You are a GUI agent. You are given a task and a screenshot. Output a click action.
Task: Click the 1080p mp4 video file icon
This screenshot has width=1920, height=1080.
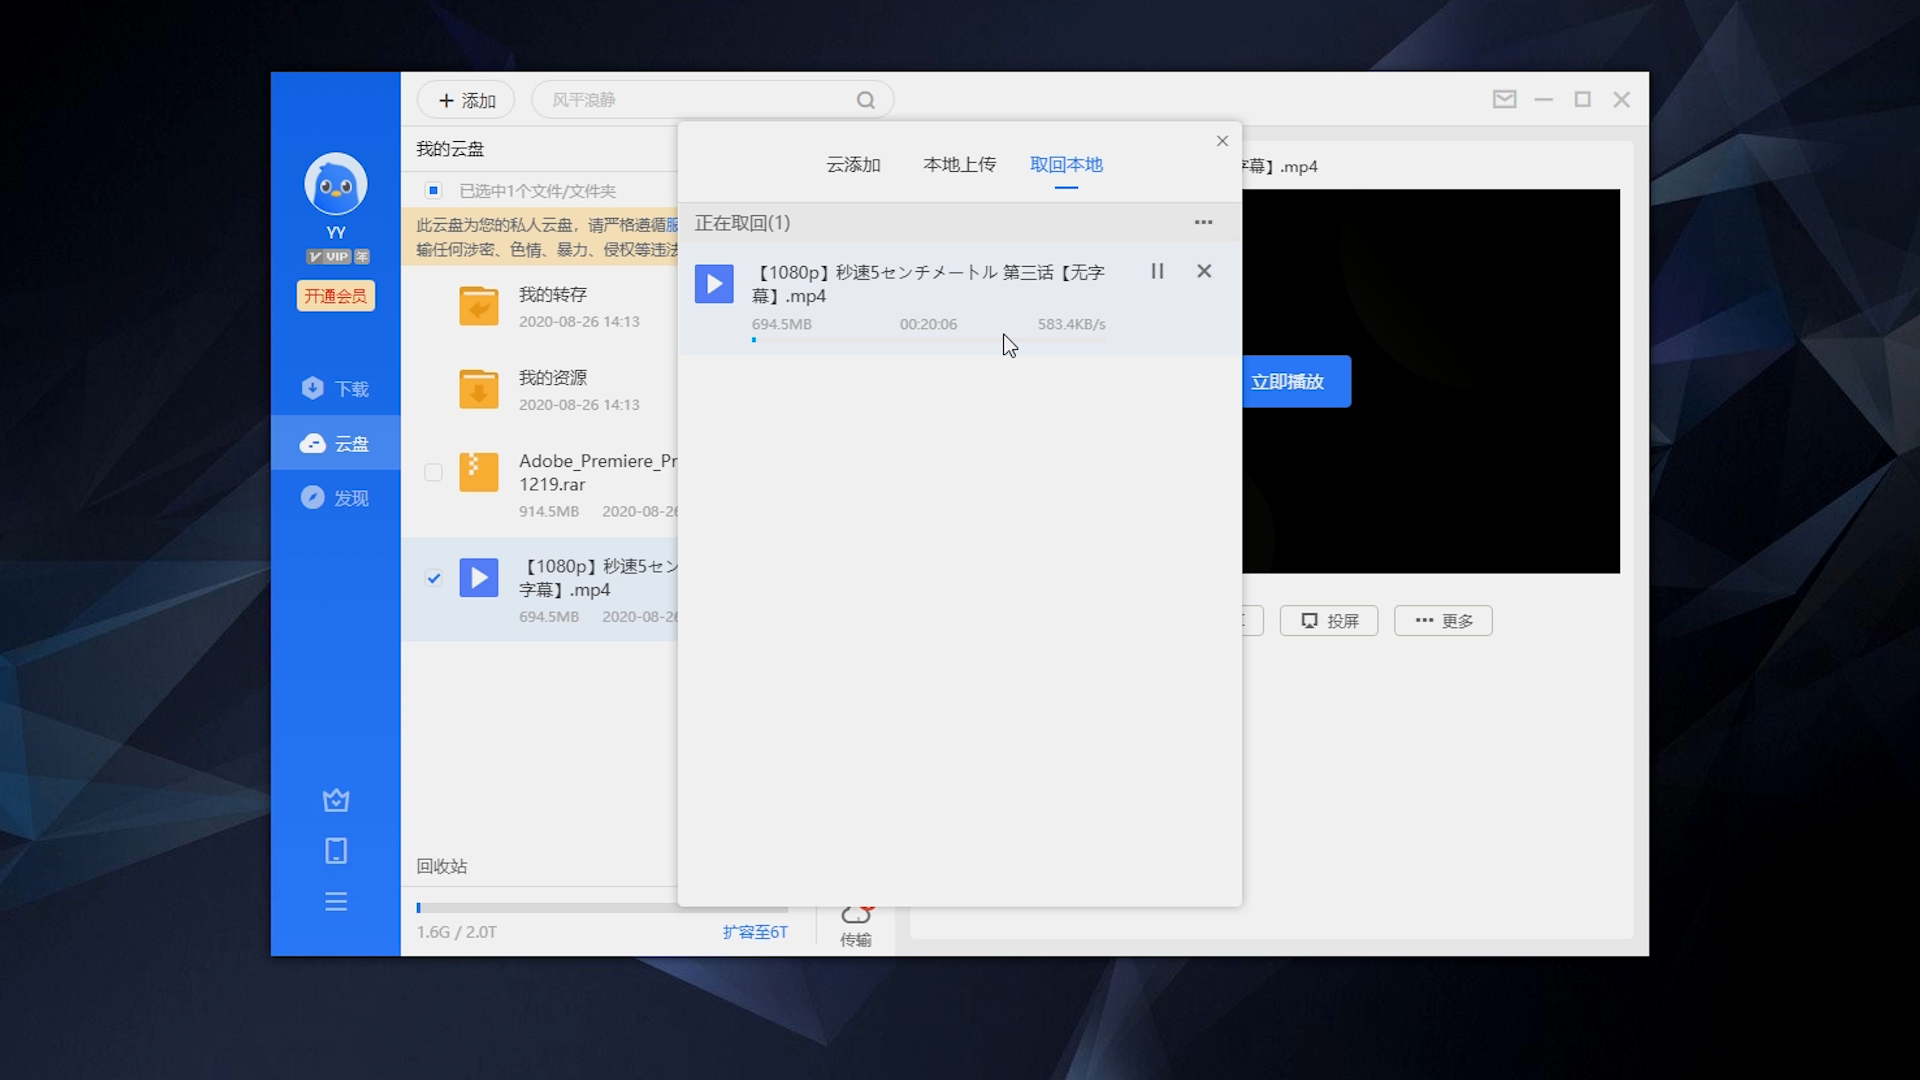click(479, 578)
